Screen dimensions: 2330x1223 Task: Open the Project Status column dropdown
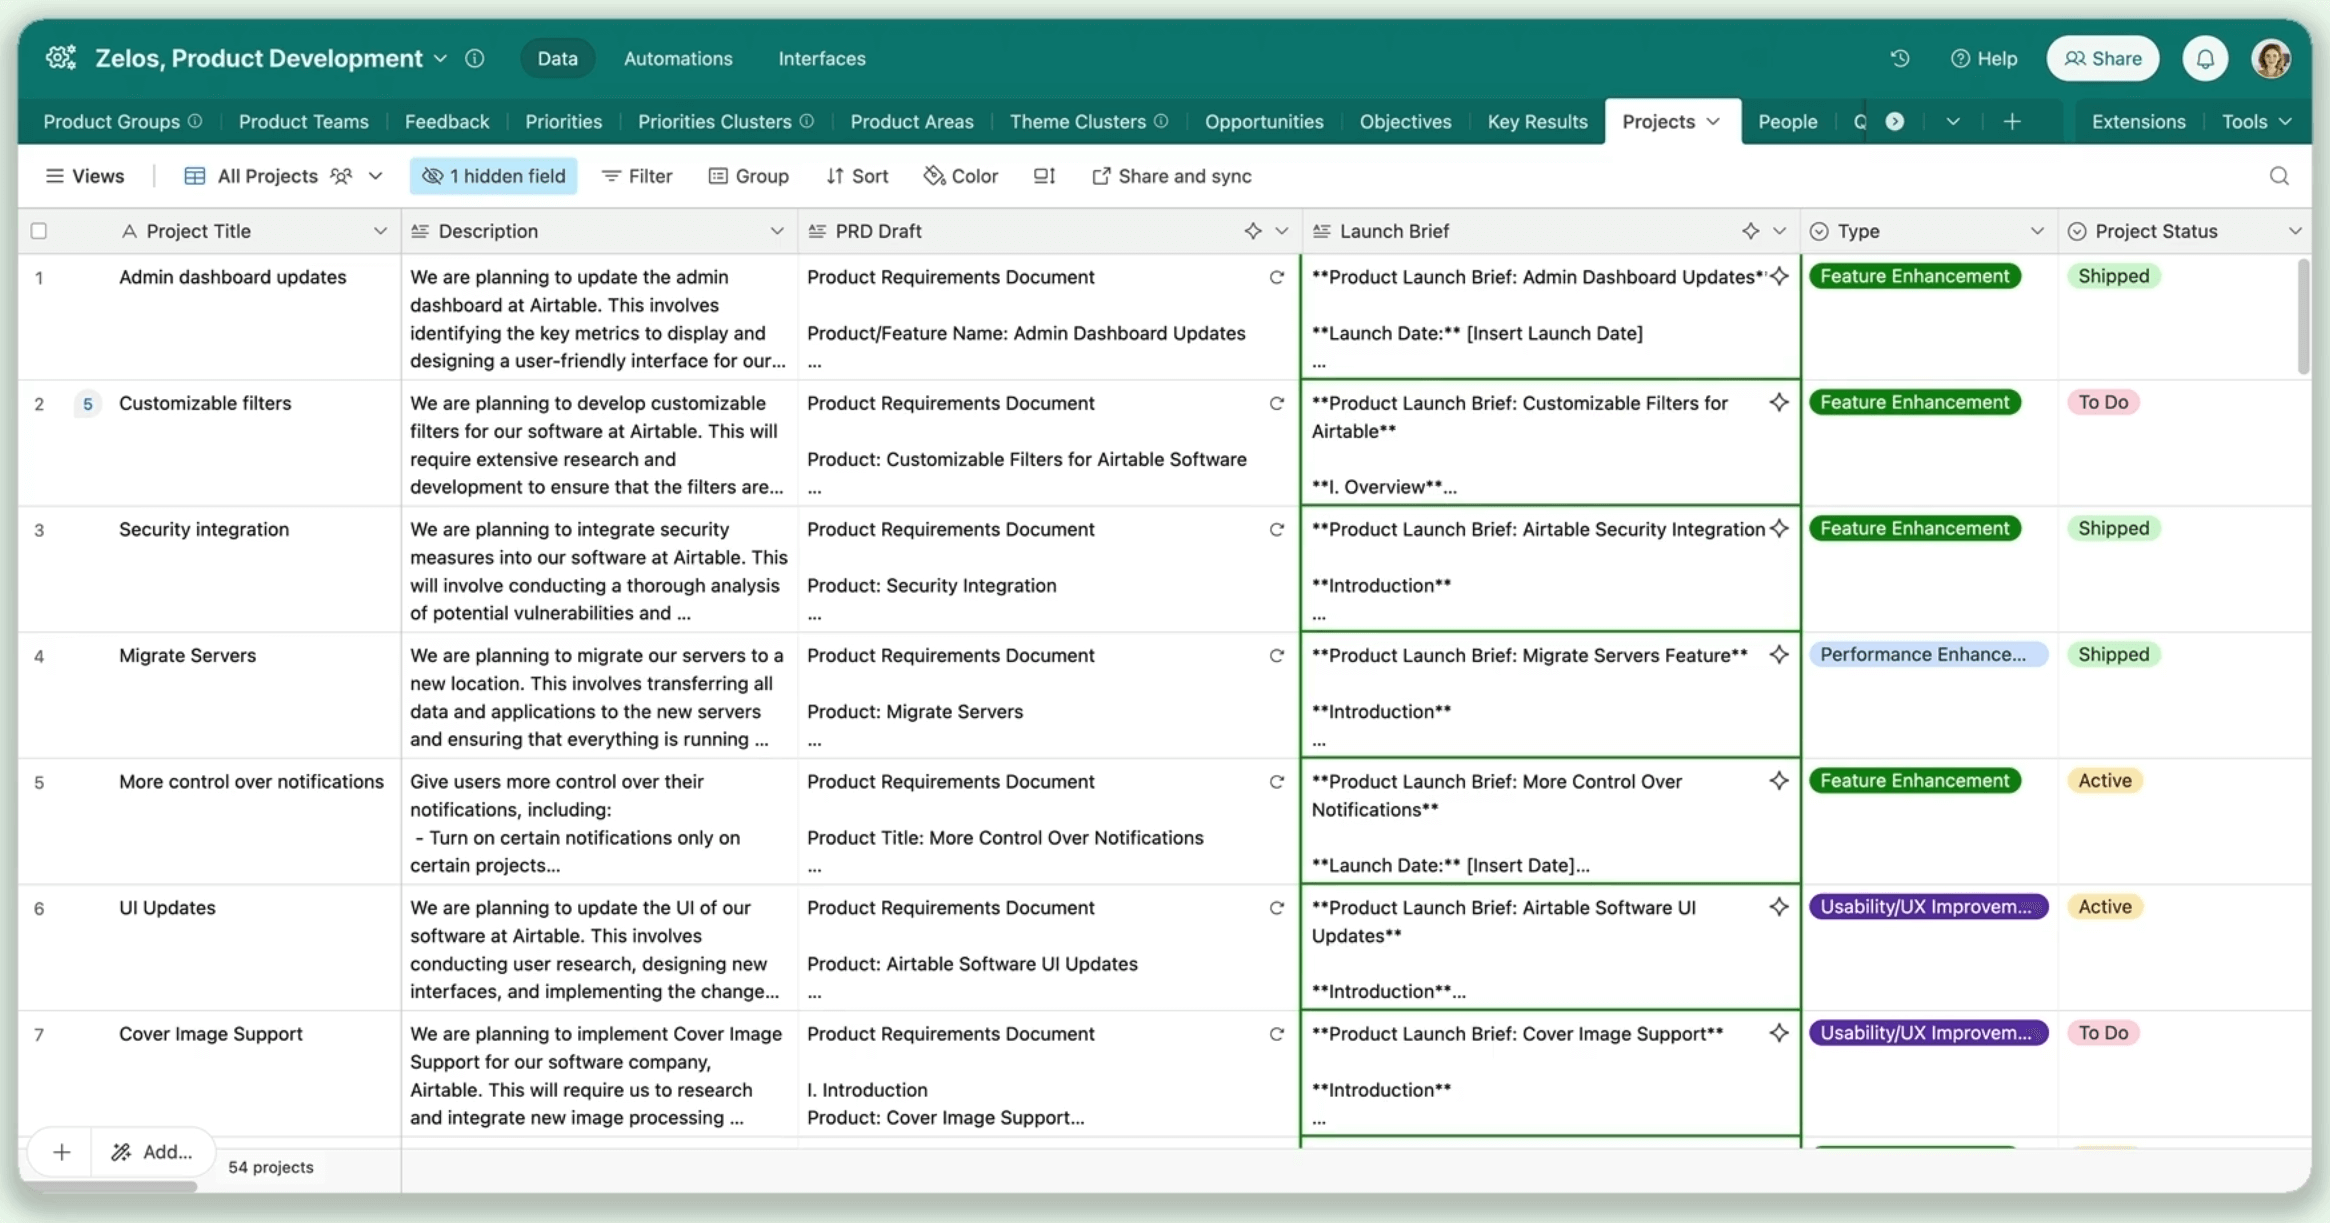point(2294,231)
